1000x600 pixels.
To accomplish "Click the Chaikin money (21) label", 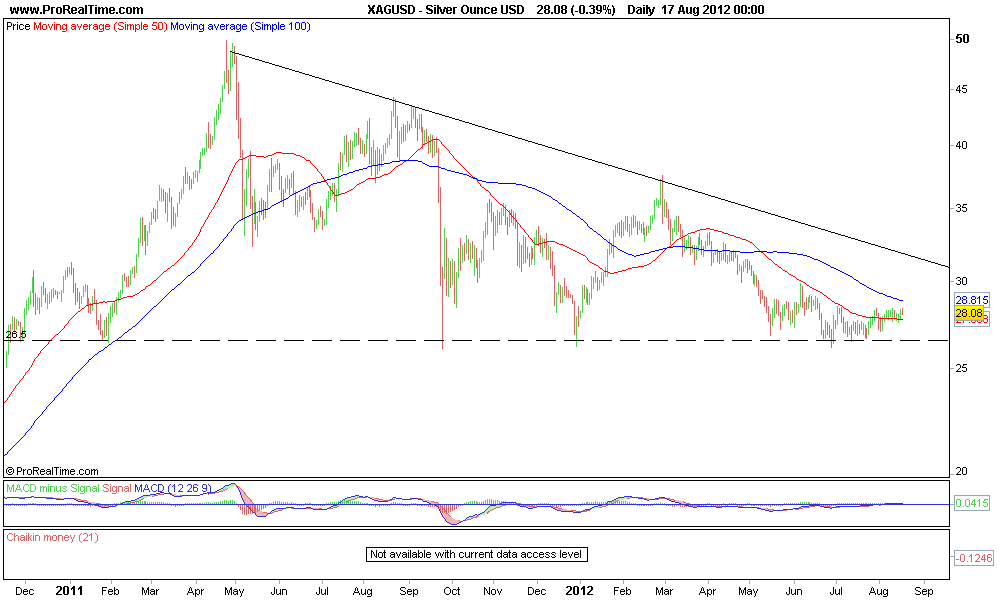I will (x=52, y=538).
